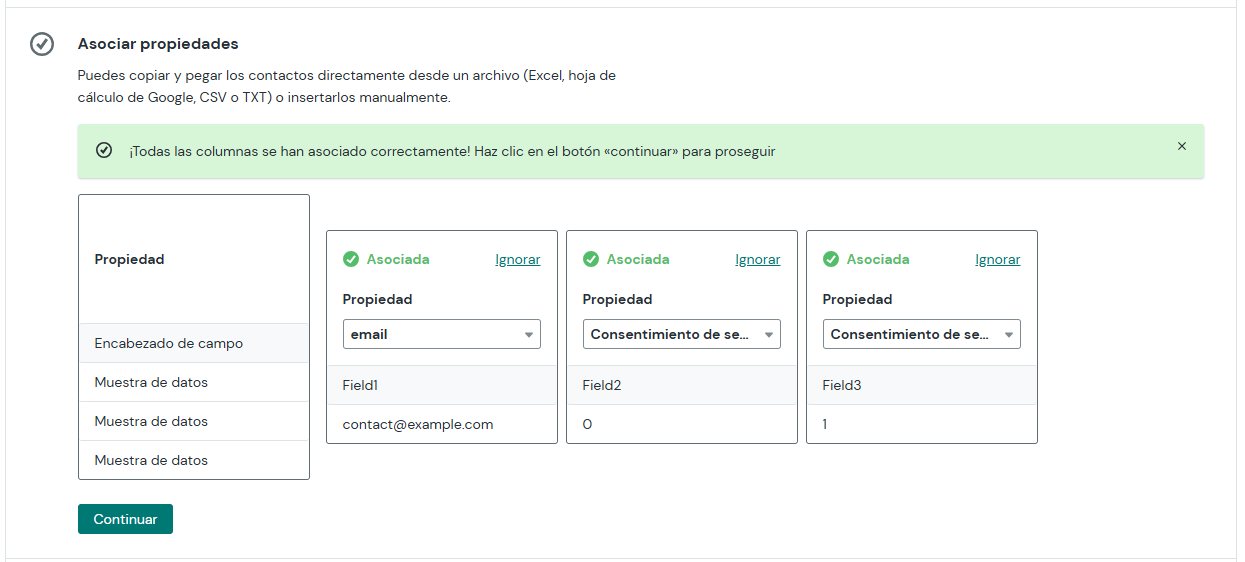Click the check icon in green success banner
Viewport: 1245px width, 562px height.
pos(104,151)
